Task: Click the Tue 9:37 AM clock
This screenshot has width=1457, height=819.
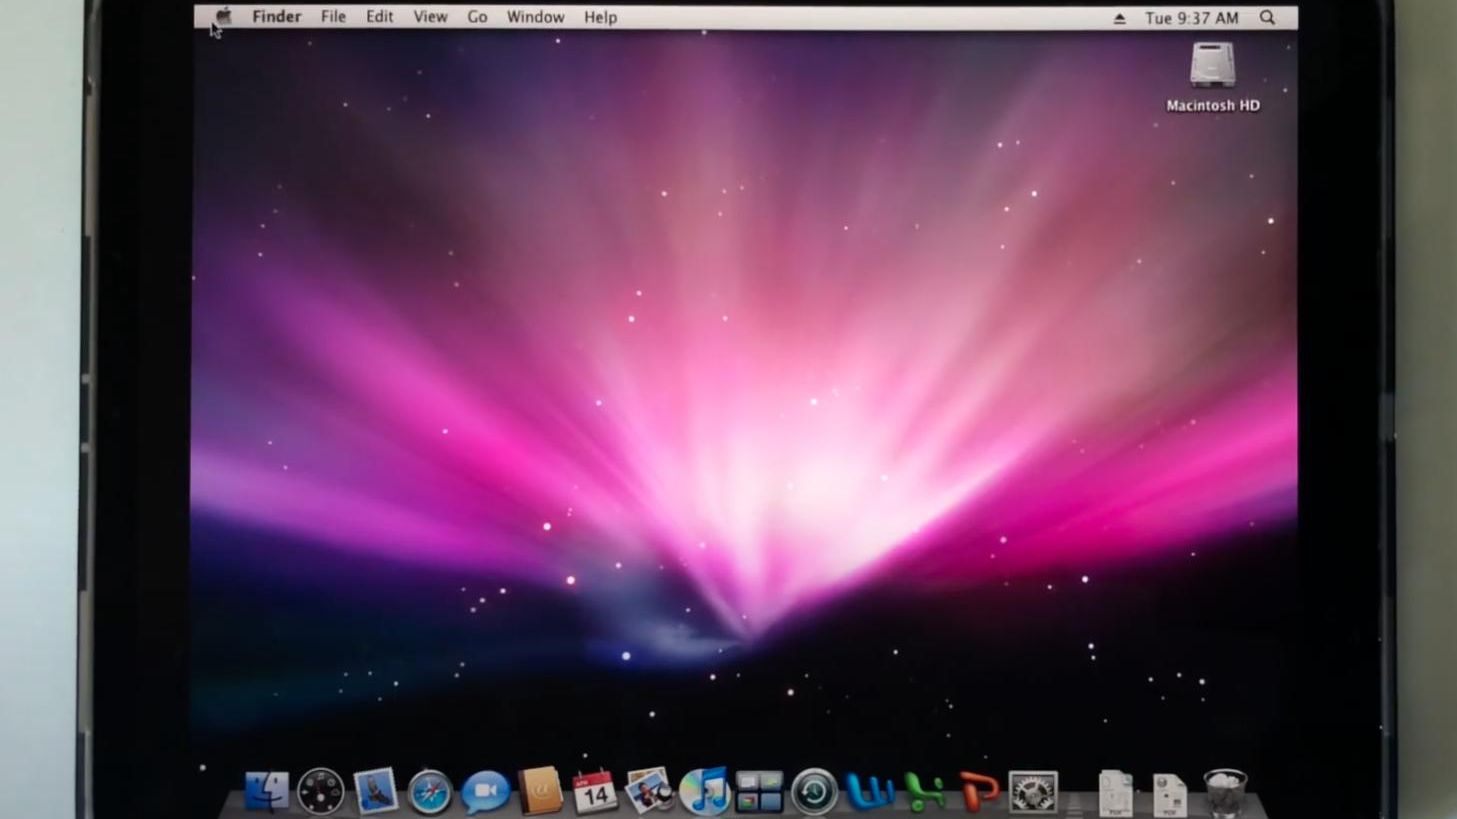Action: (1192, 18)
